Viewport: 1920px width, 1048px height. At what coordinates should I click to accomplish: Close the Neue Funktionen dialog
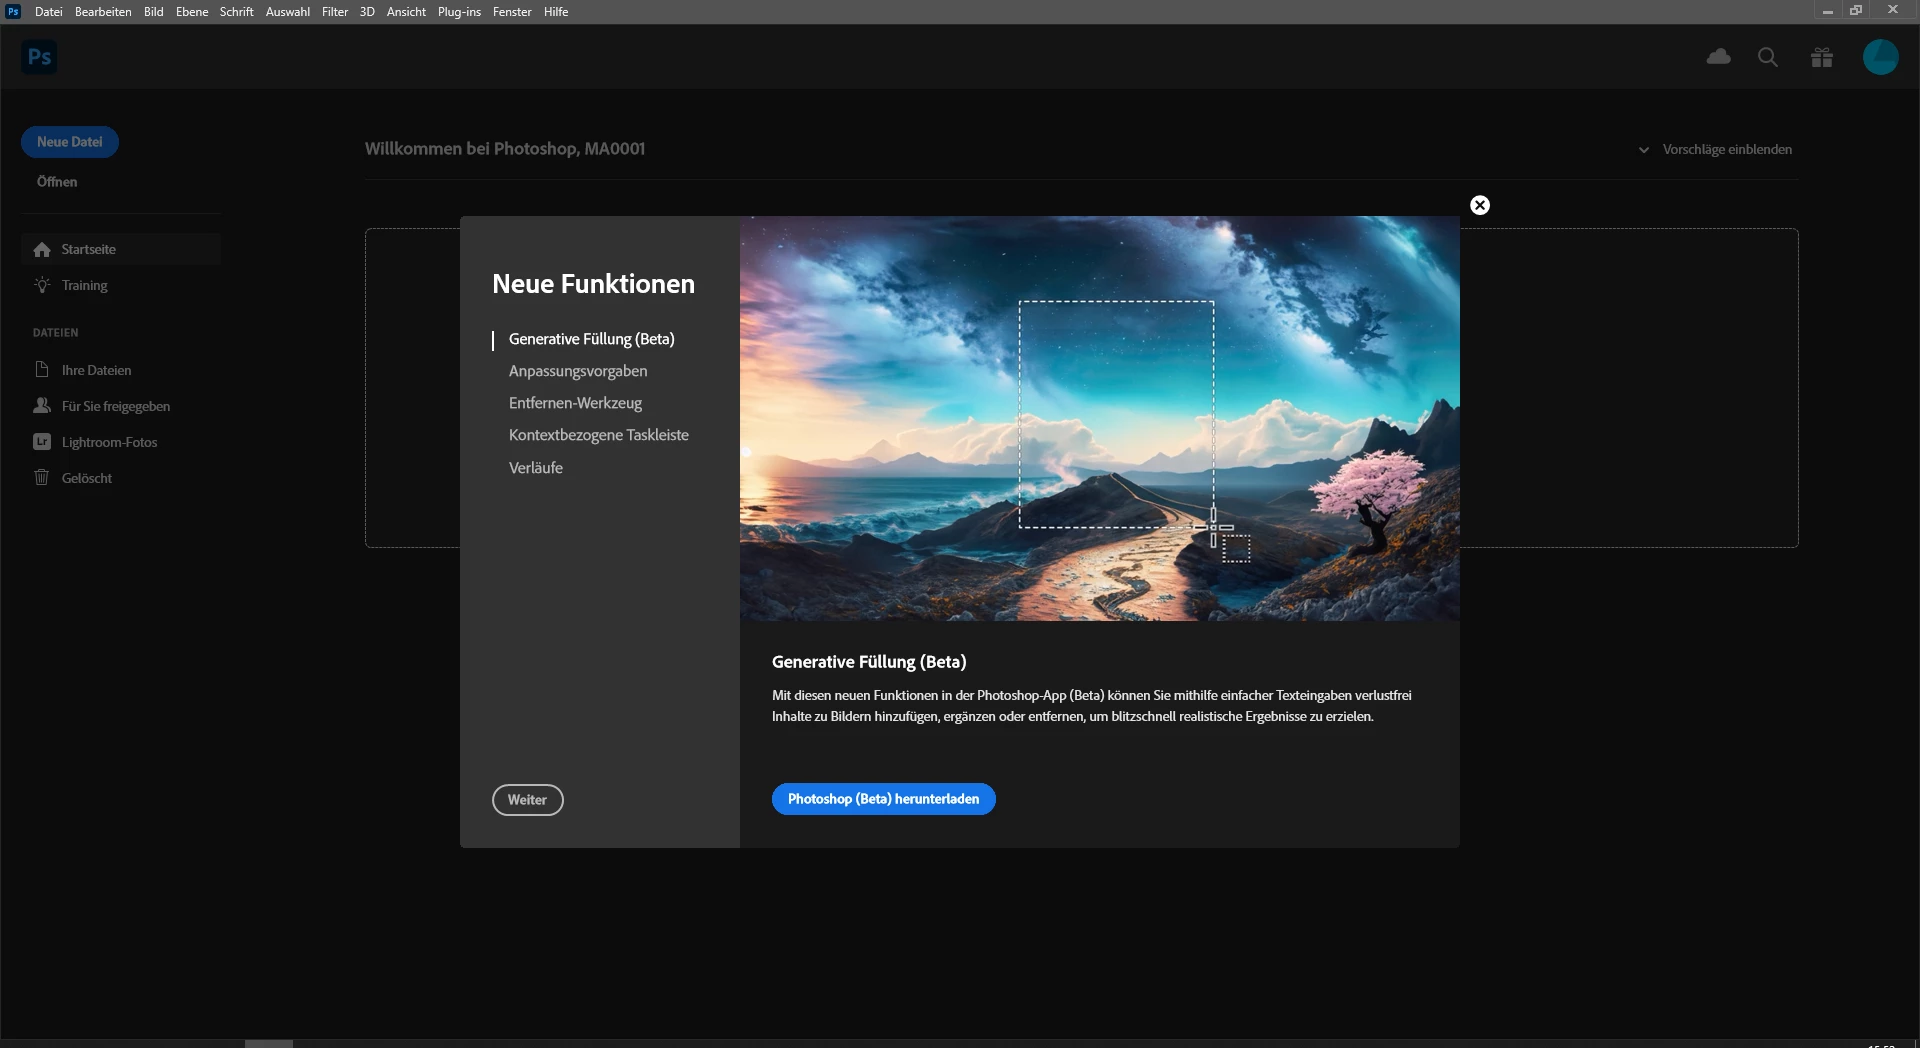tap(1480, 205)
